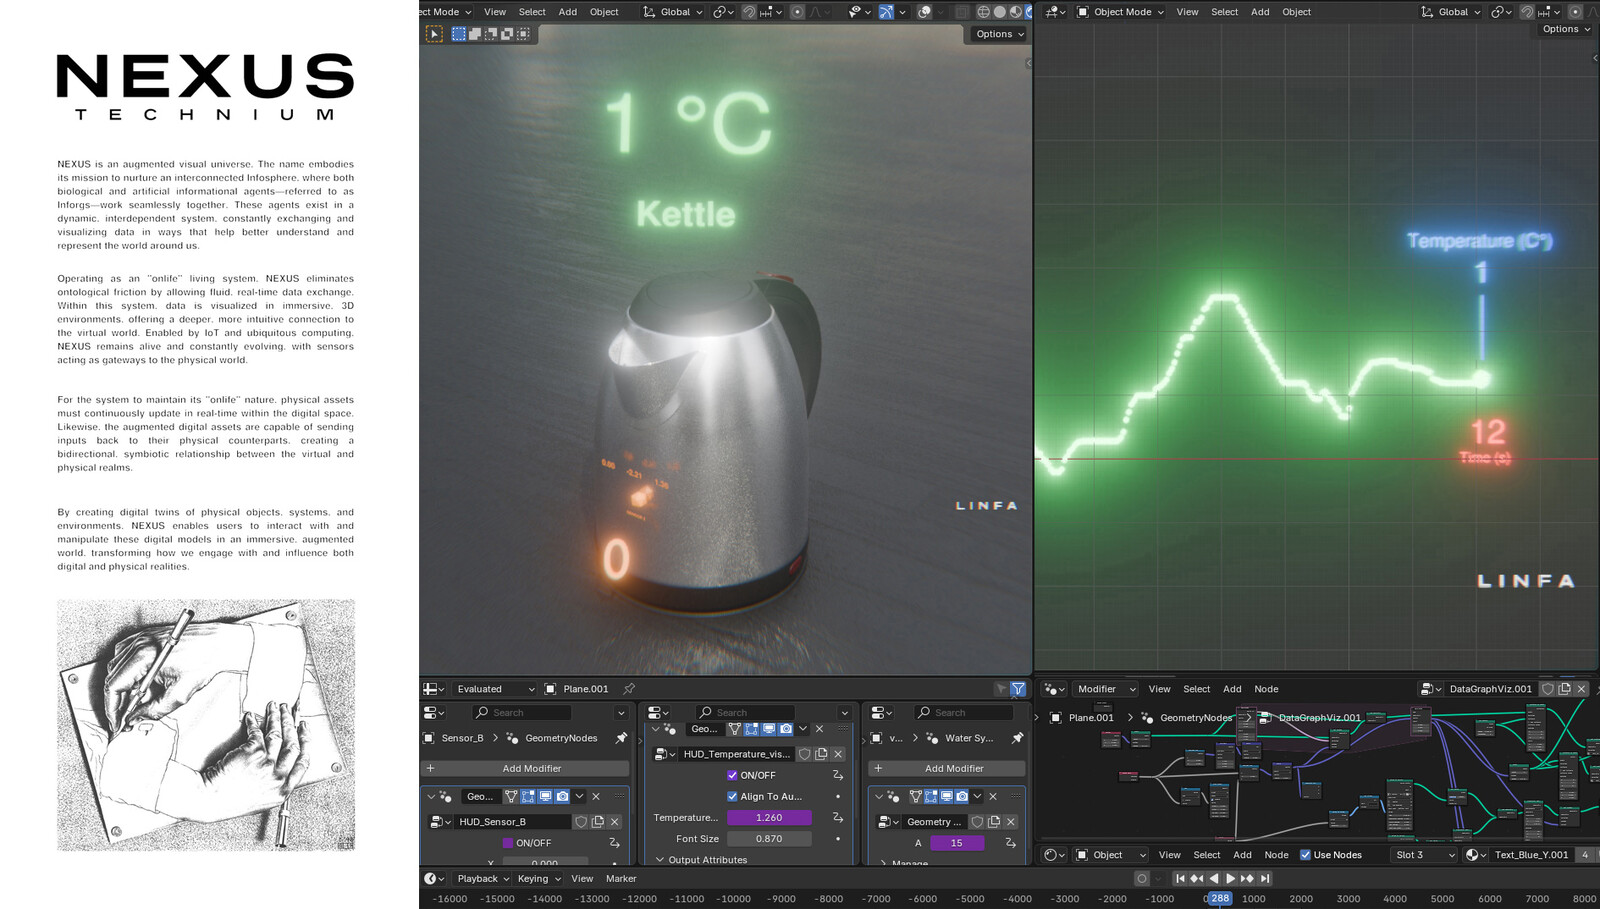Open Options dropdown in left viewport

point(999,34)
